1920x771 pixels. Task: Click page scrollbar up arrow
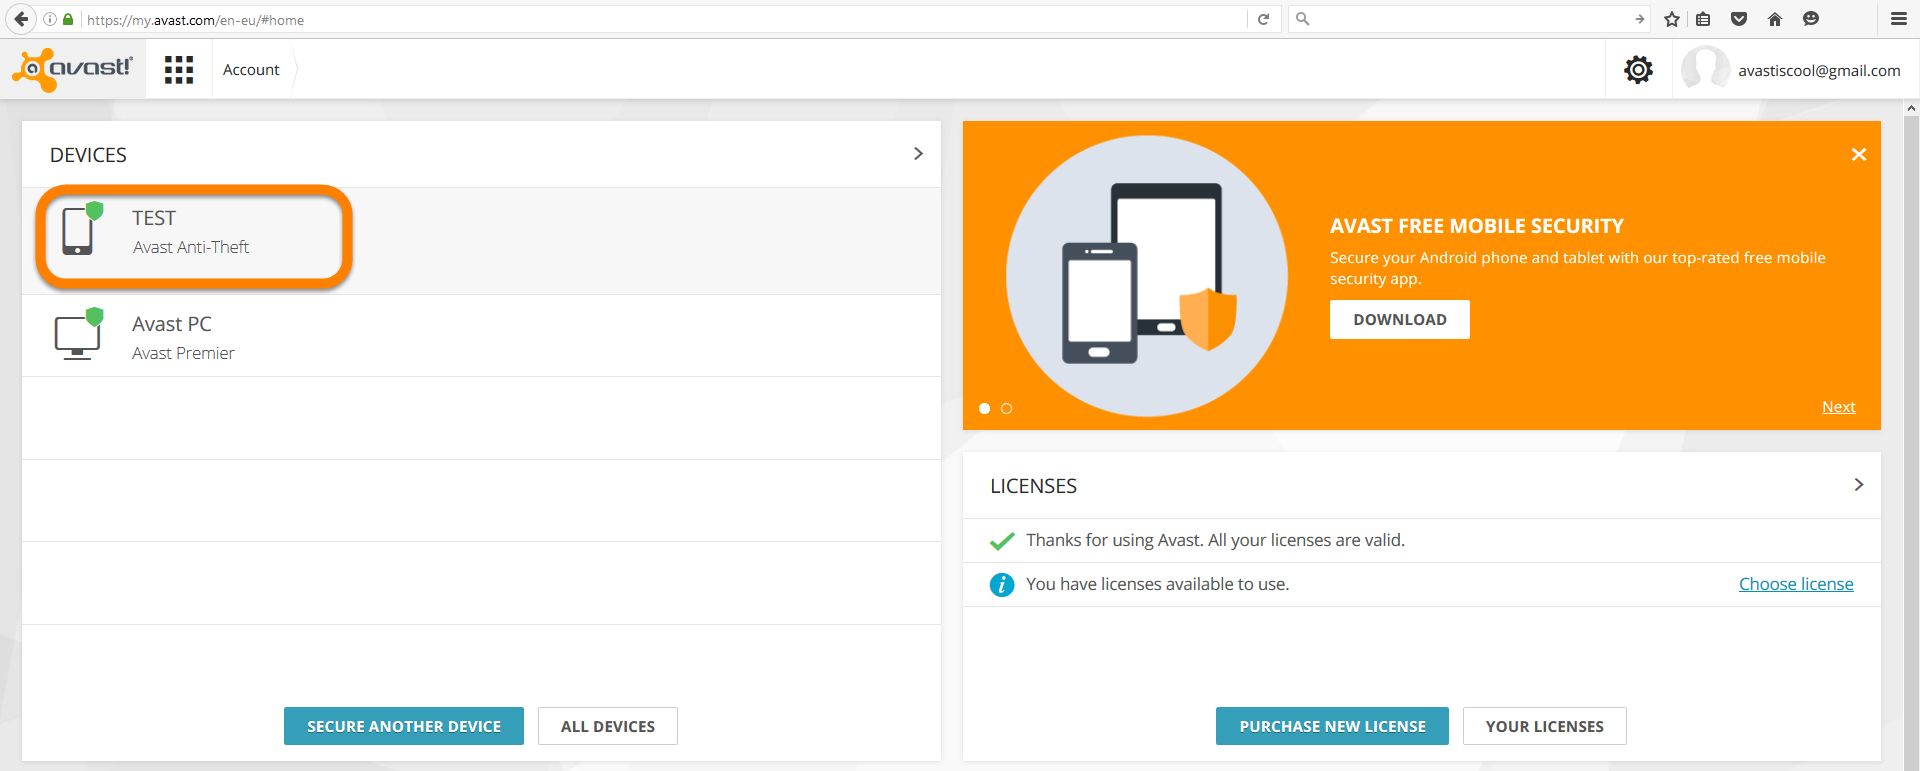pyautogui.click(x=1911, y=108)
